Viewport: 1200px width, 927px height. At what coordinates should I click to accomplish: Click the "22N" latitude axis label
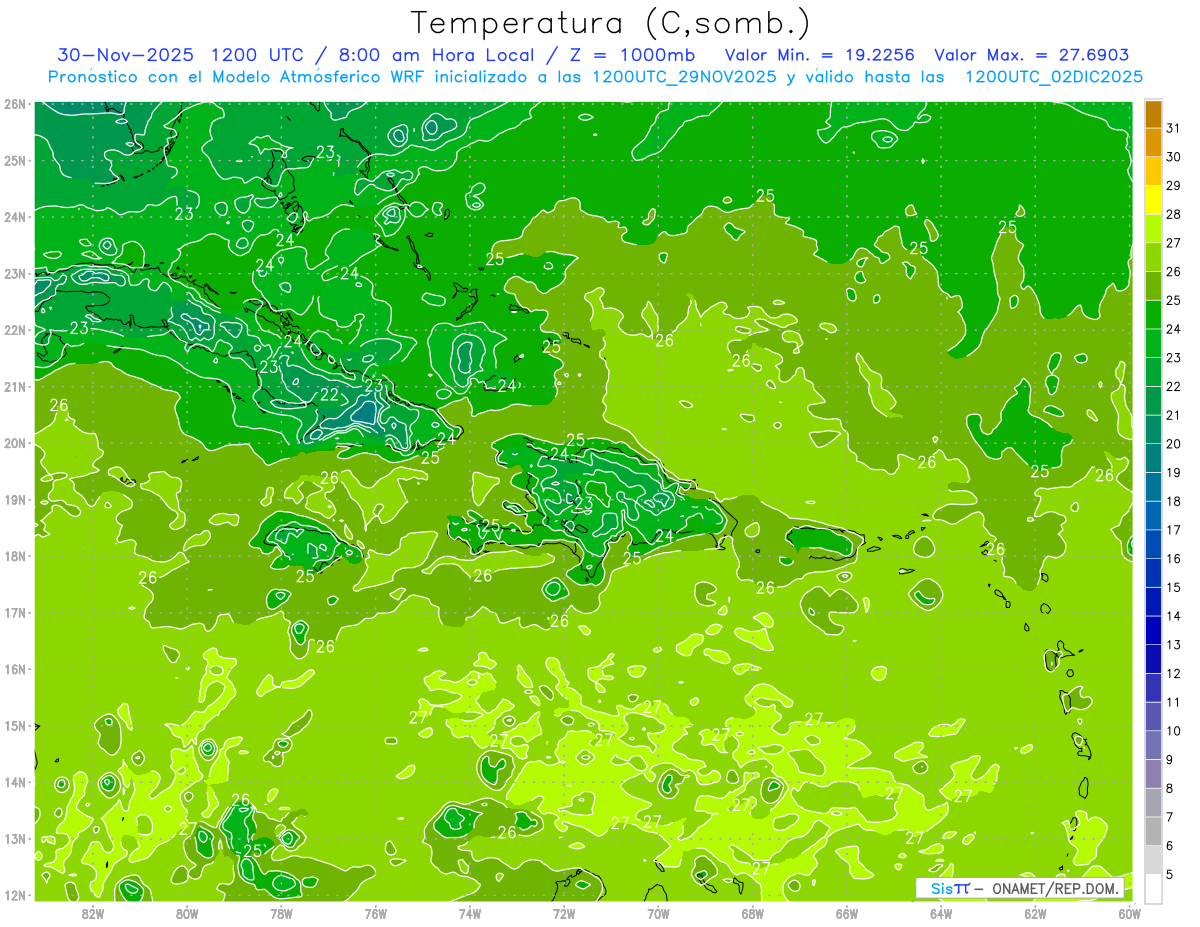tap(14, 330)
